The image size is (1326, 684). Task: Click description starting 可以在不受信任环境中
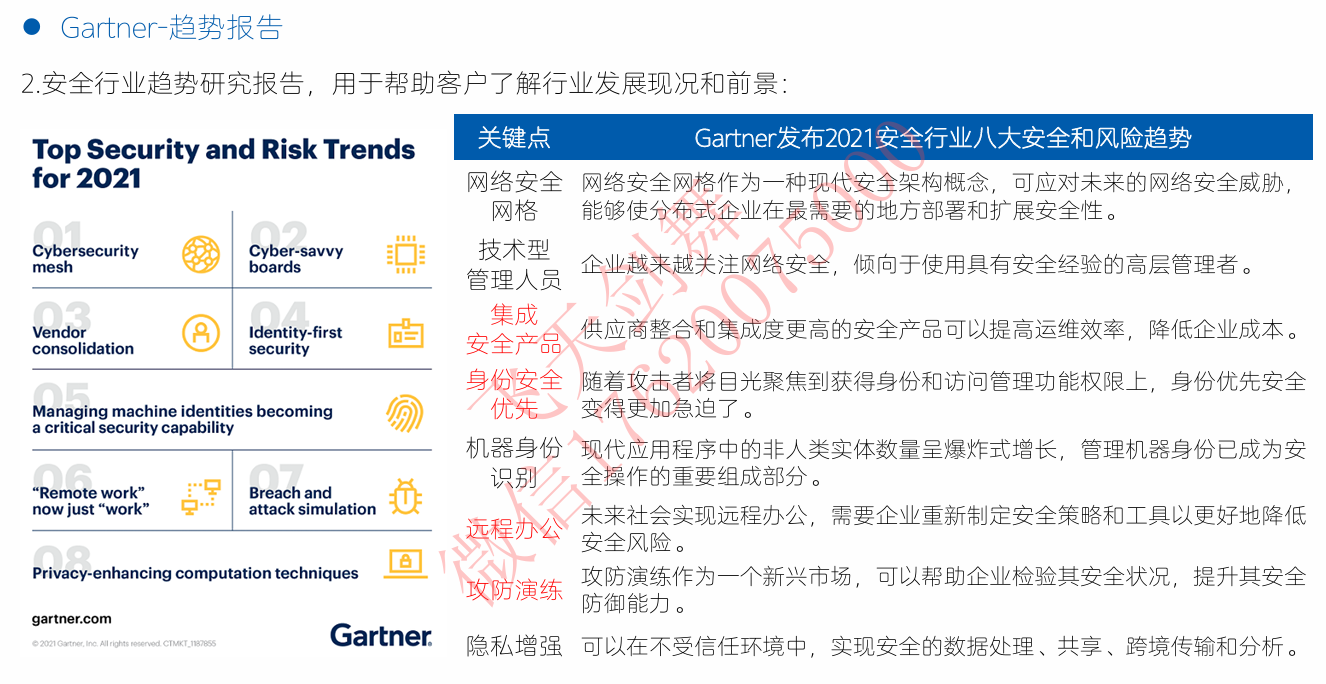[x=943, y=646]
